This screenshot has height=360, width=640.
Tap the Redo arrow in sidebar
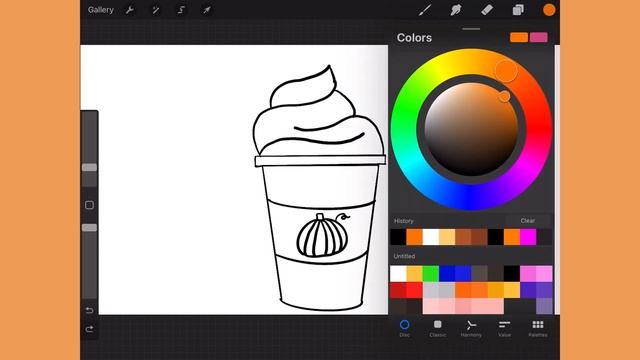(89, 329)
